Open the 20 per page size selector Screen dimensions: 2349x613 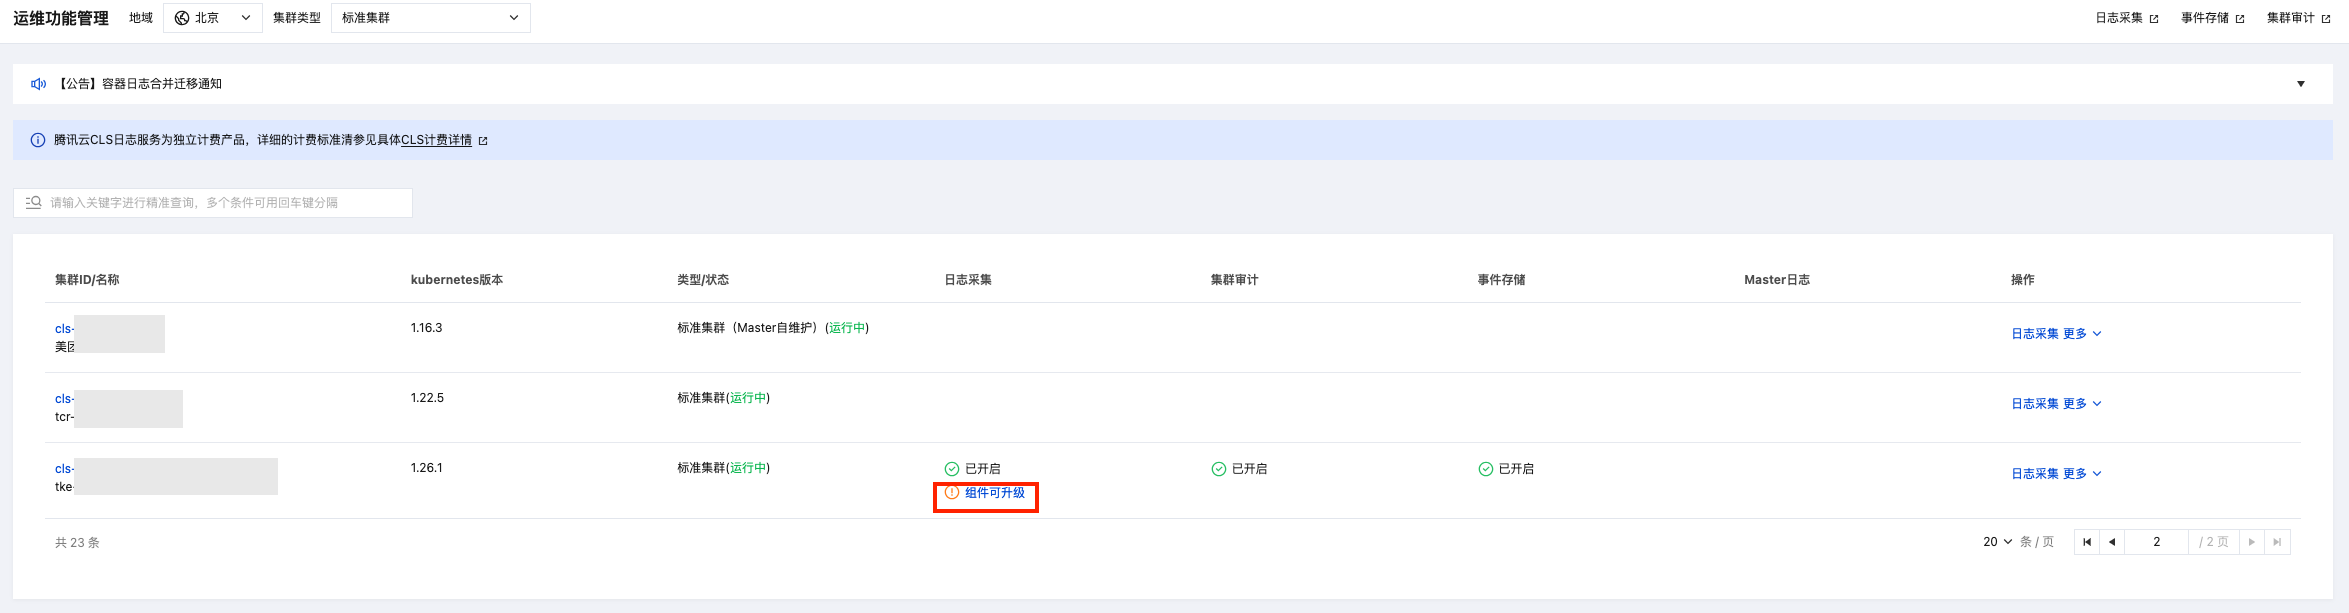[1996, 542]
